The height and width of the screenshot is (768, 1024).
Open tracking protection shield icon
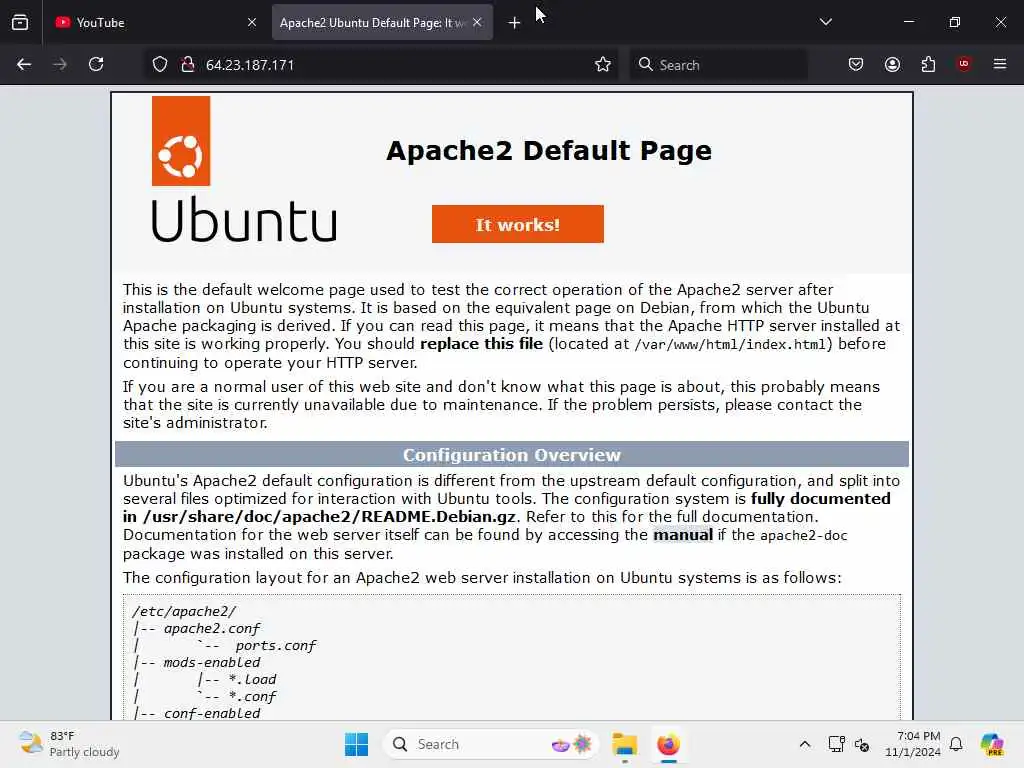tap(160, 64)
